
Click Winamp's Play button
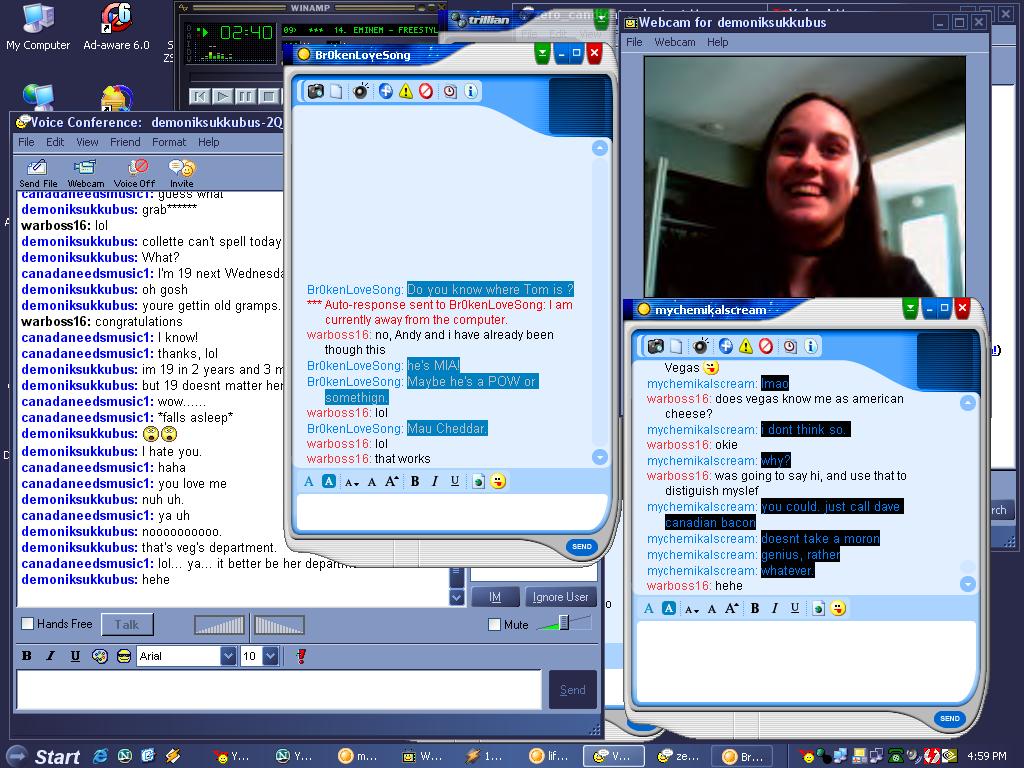tap(223, 97)
